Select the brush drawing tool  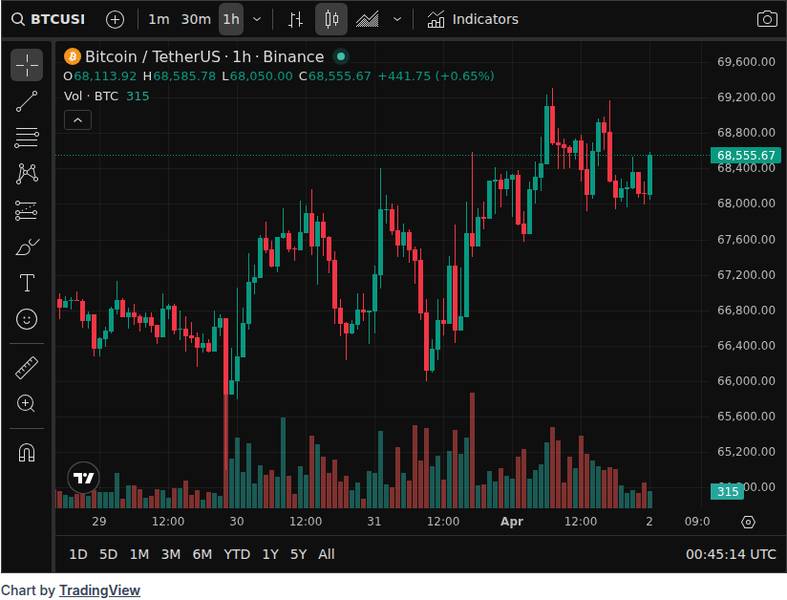pos(27,247)
